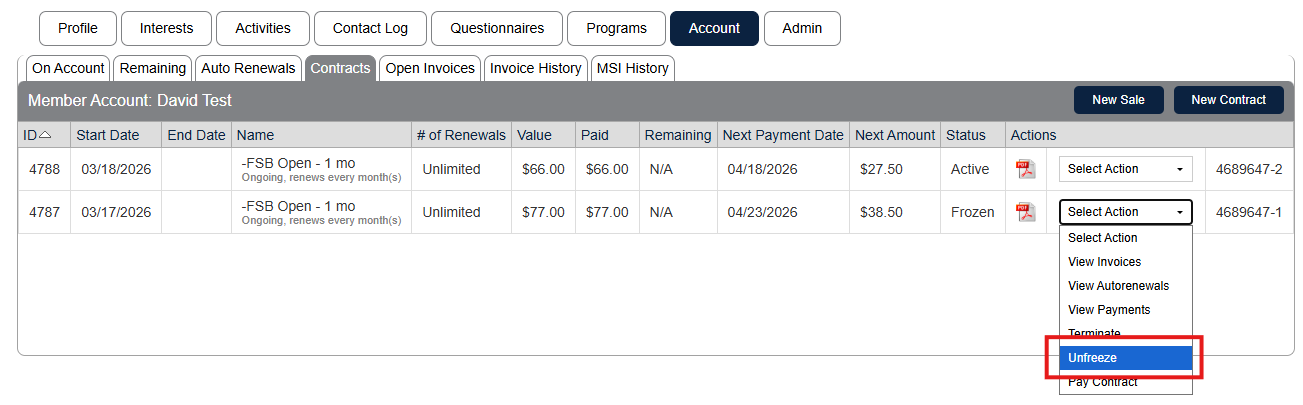This screenshot has height=405, width=1303.
Task: Open PDF icon for contract 4787
Action: pos(1025,212)
